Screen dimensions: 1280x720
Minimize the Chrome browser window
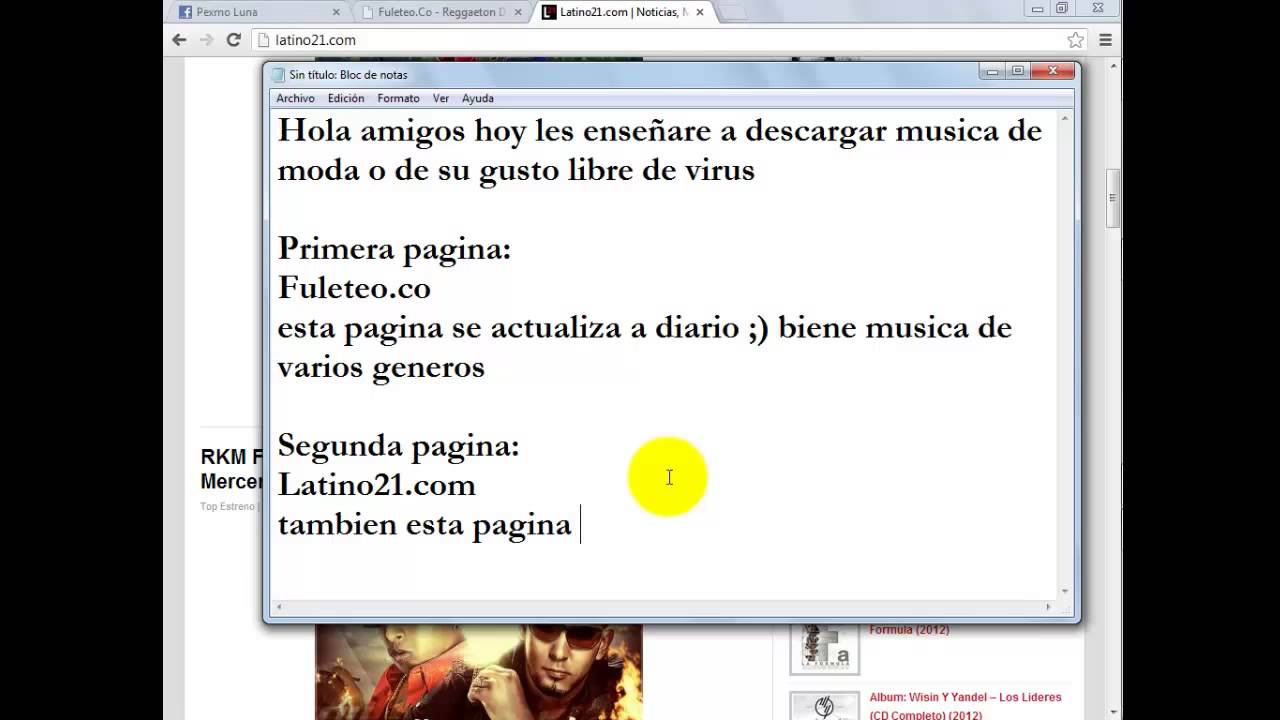click(x=1037, y=9)
